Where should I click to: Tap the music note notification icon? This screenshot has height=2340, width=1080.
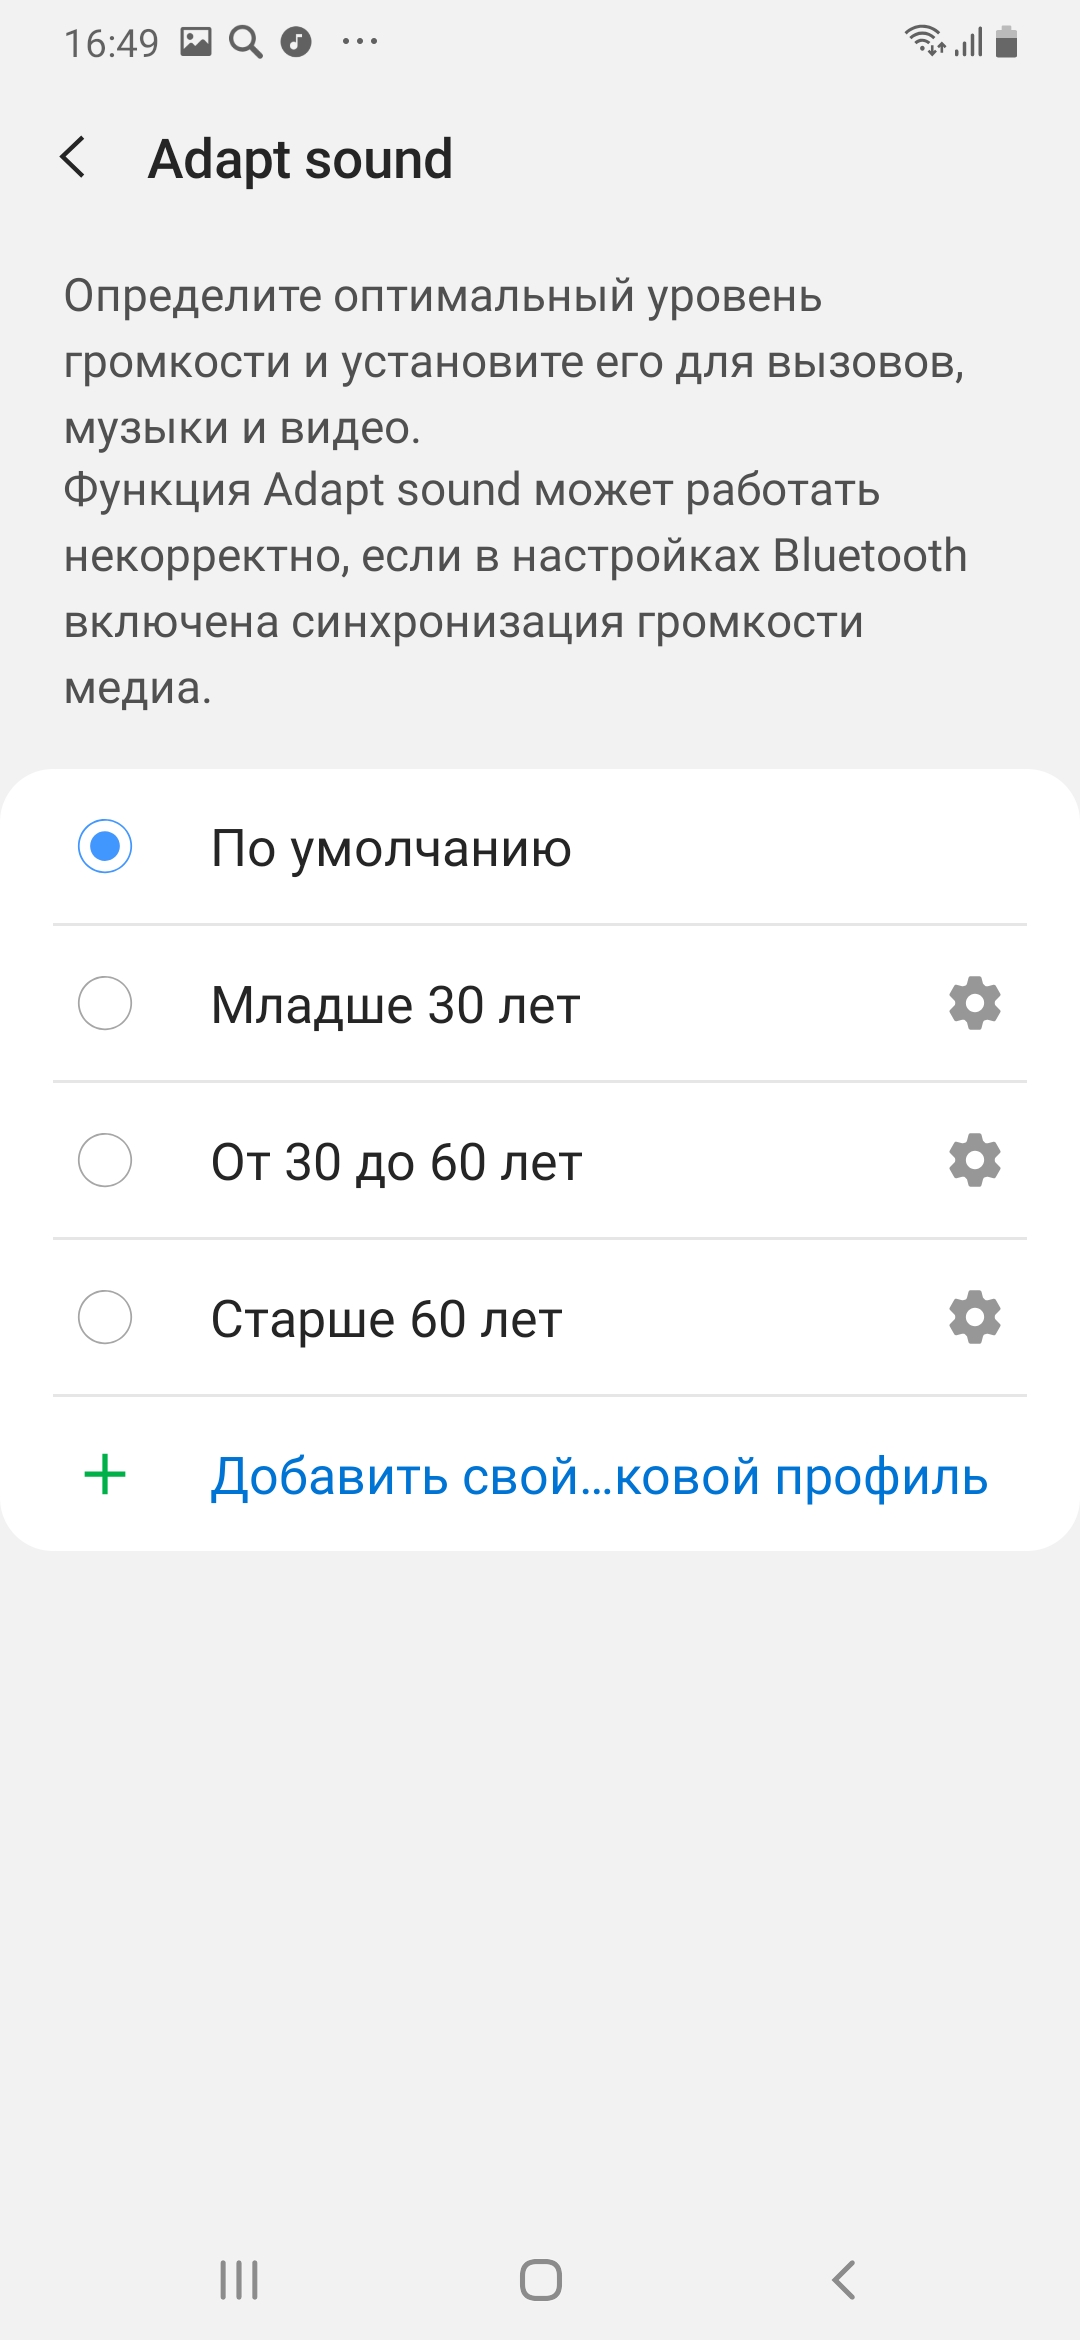pos(296,42)
